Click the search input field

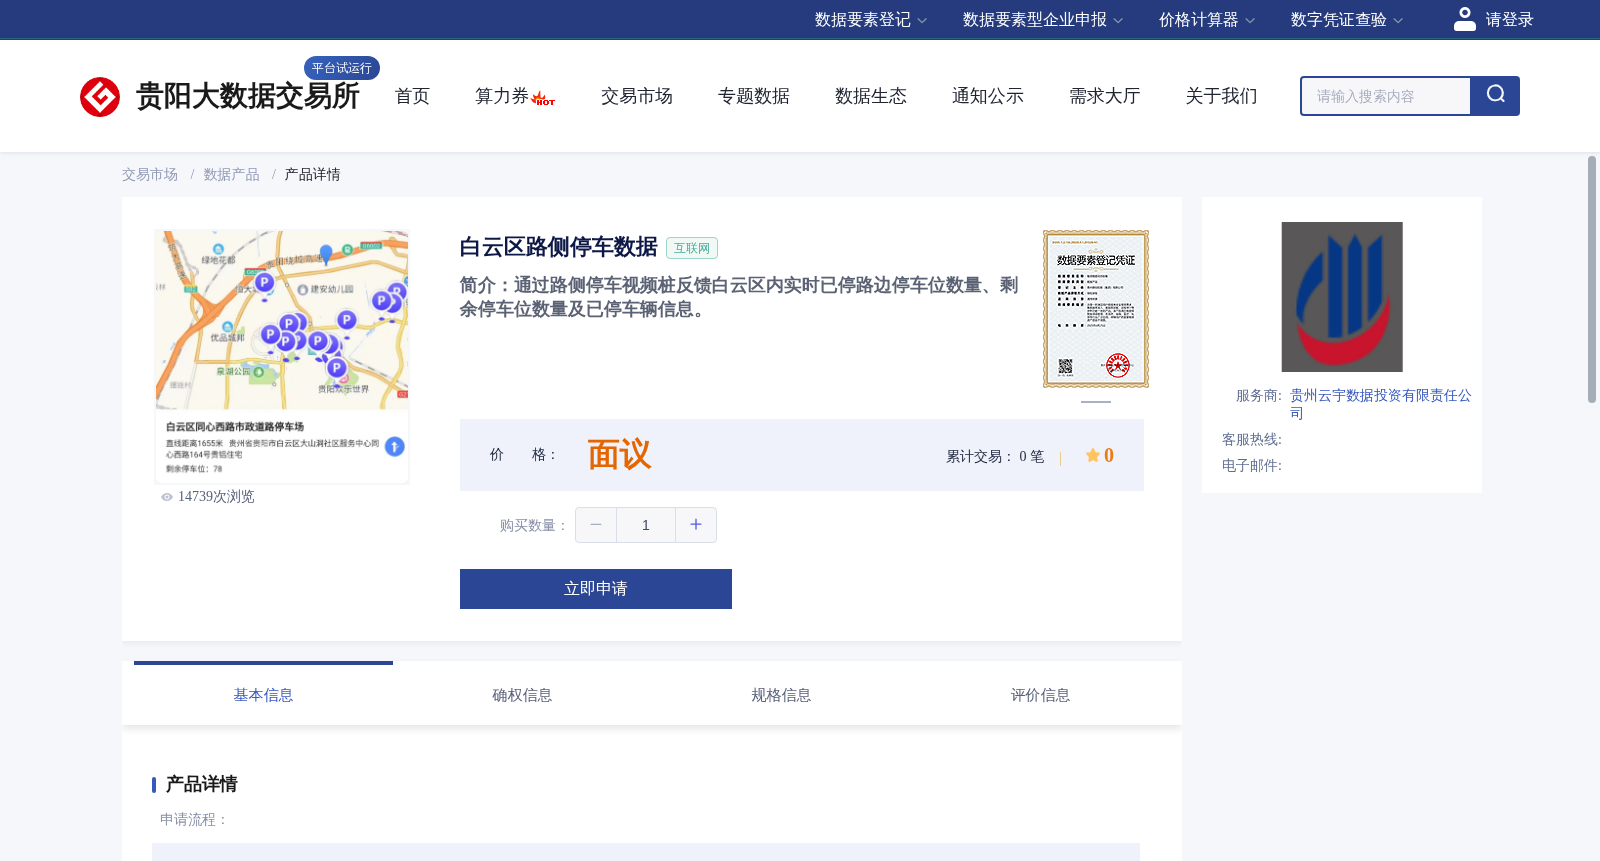coord(1386,96)
